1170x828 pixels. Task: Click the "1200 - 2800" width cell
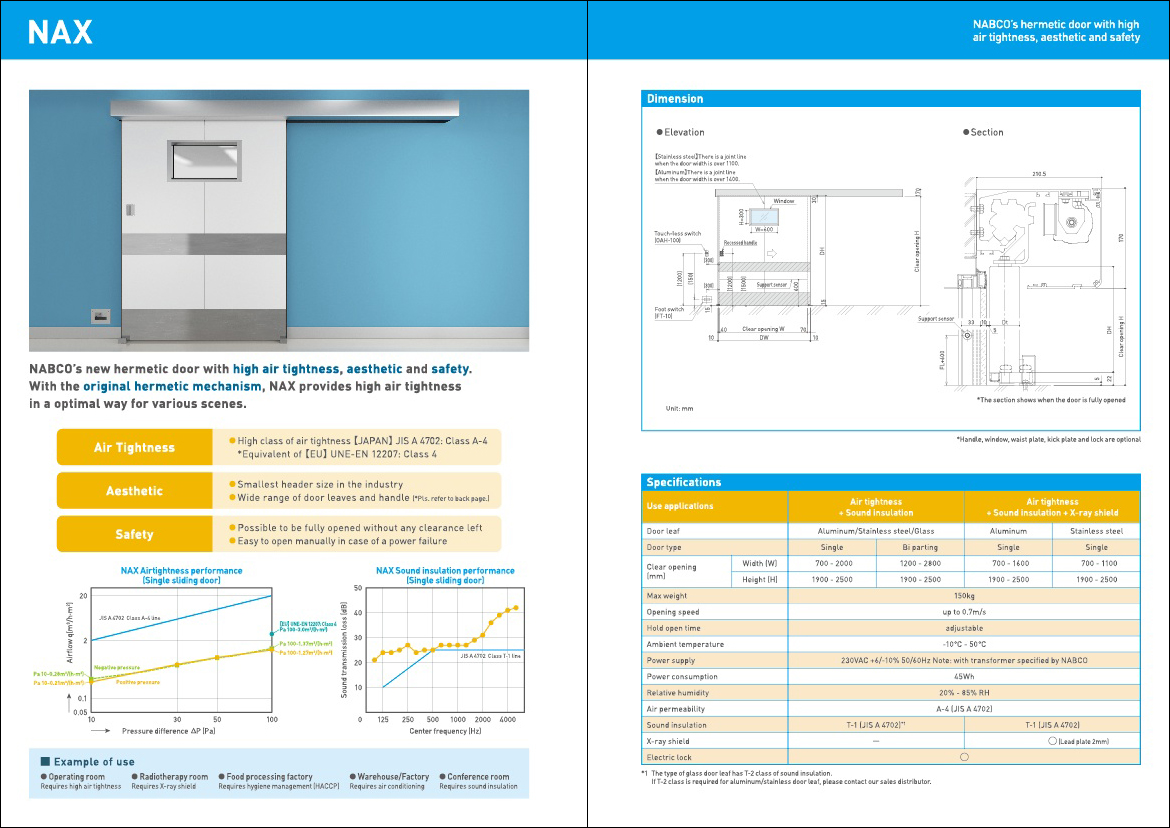920,563
